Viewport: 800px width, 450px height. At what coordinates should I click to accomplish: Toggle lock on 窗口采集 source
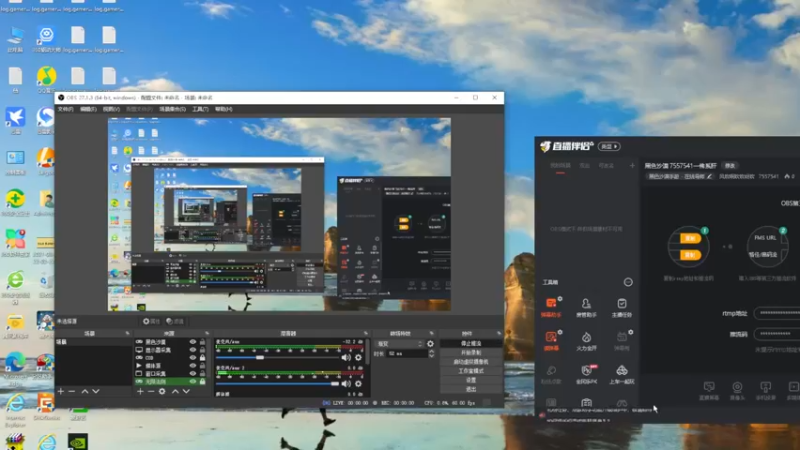pos(203,373)
